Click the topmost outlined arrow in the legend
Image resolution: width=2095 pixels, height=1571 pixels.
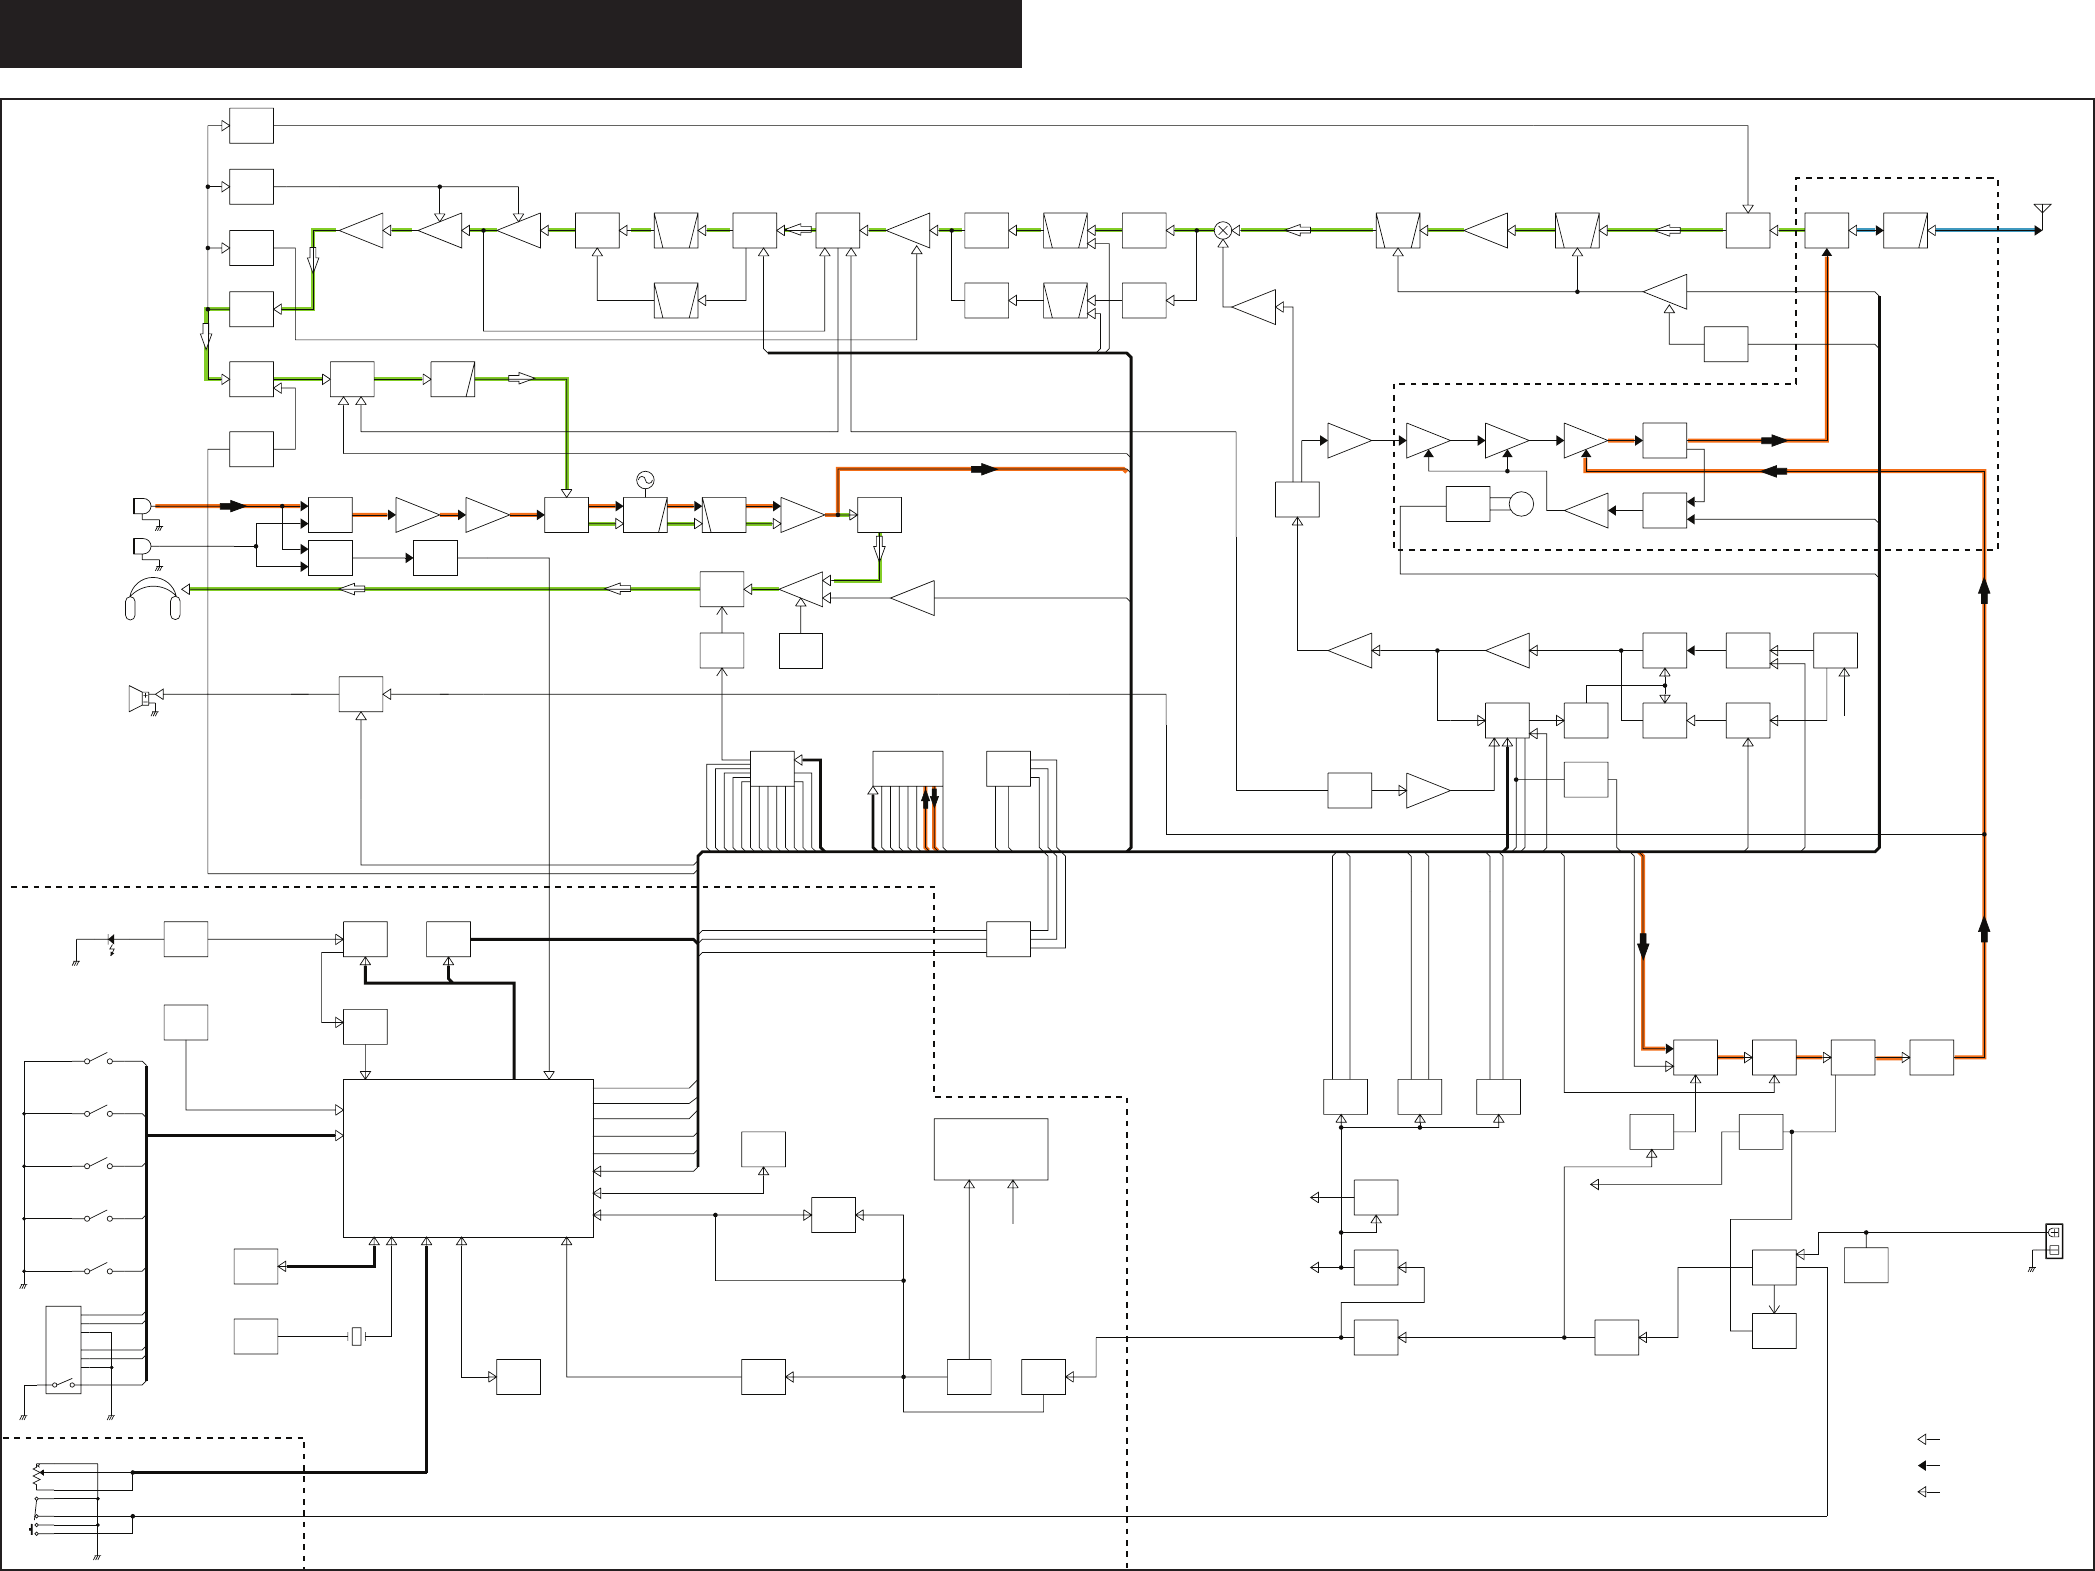point(1927,1440)
